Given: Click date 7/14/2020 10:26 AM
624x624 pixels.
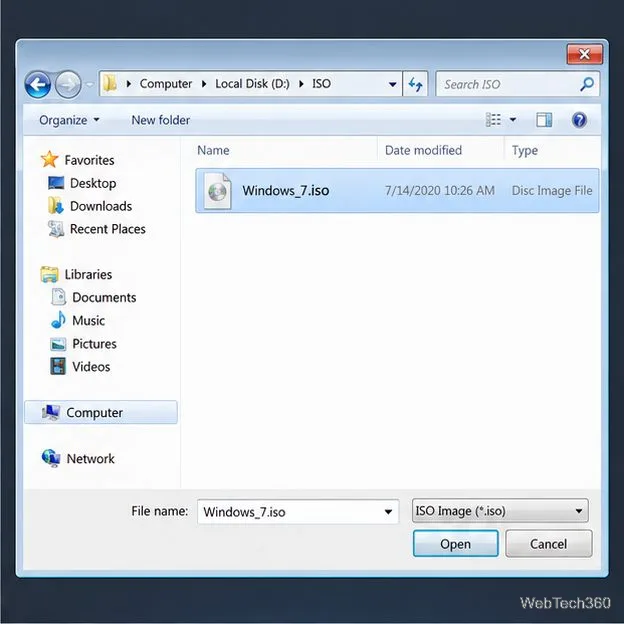Looking at the screenshot, I should pyautogui.click(x=439, y=191).
